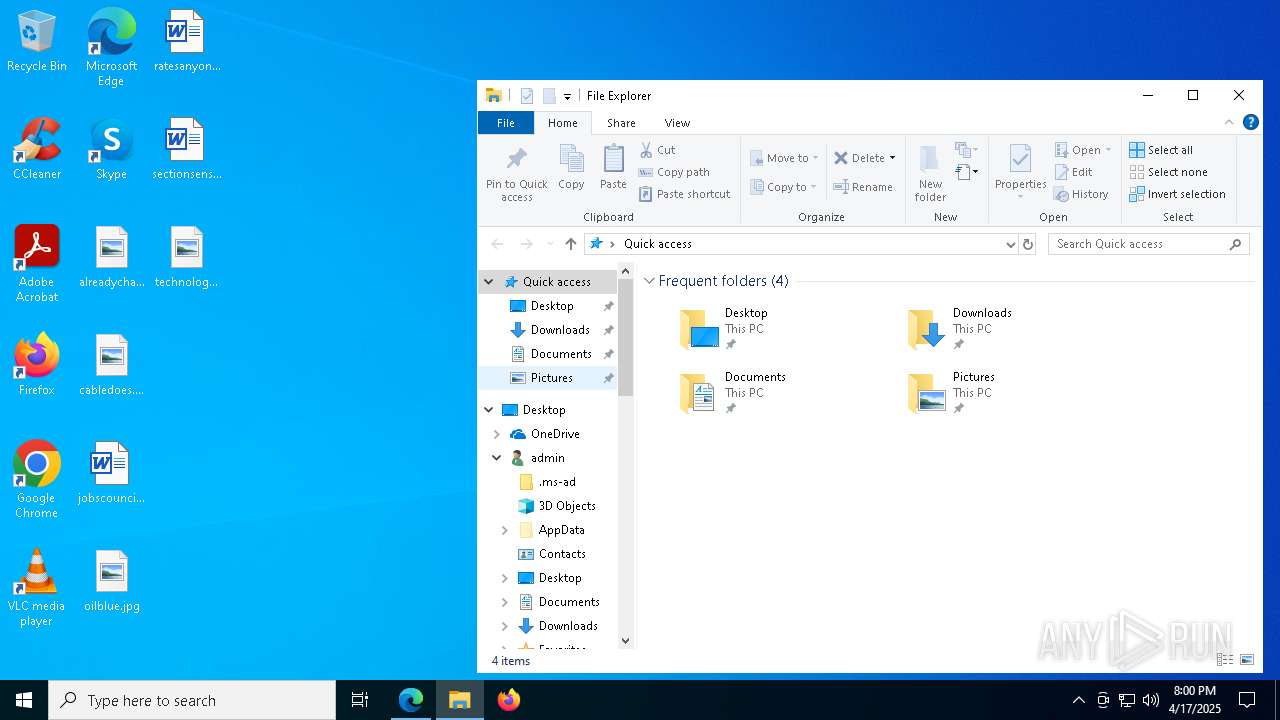Click Select all command
The image size is (1280, 720).
coord(1161,150)
